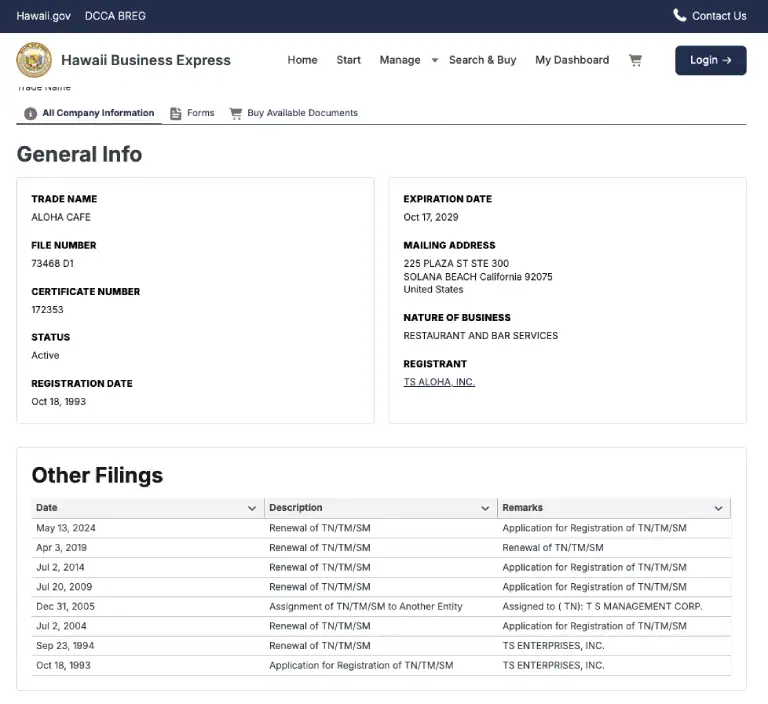Viewport: 768px width, 704px height.
Task: Switch to Buy Available Documents tab
Action: point(293,113)
